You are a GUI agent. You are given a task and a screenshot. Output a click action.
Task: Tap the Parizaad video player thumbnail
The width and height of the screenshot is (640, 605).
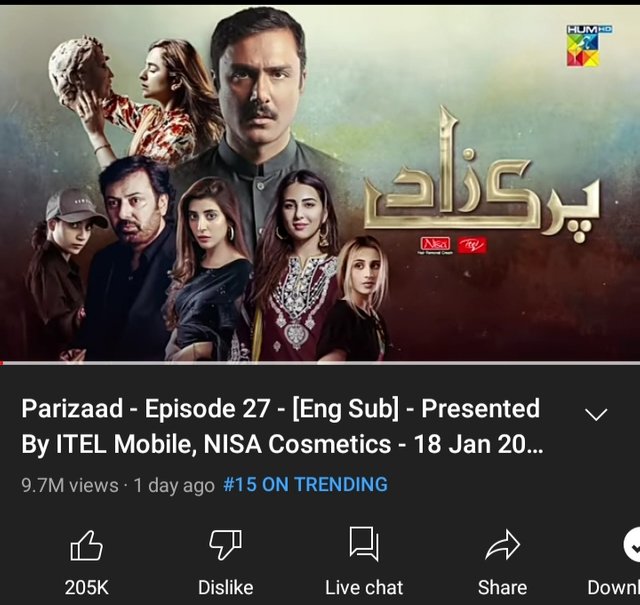[320, 183]
